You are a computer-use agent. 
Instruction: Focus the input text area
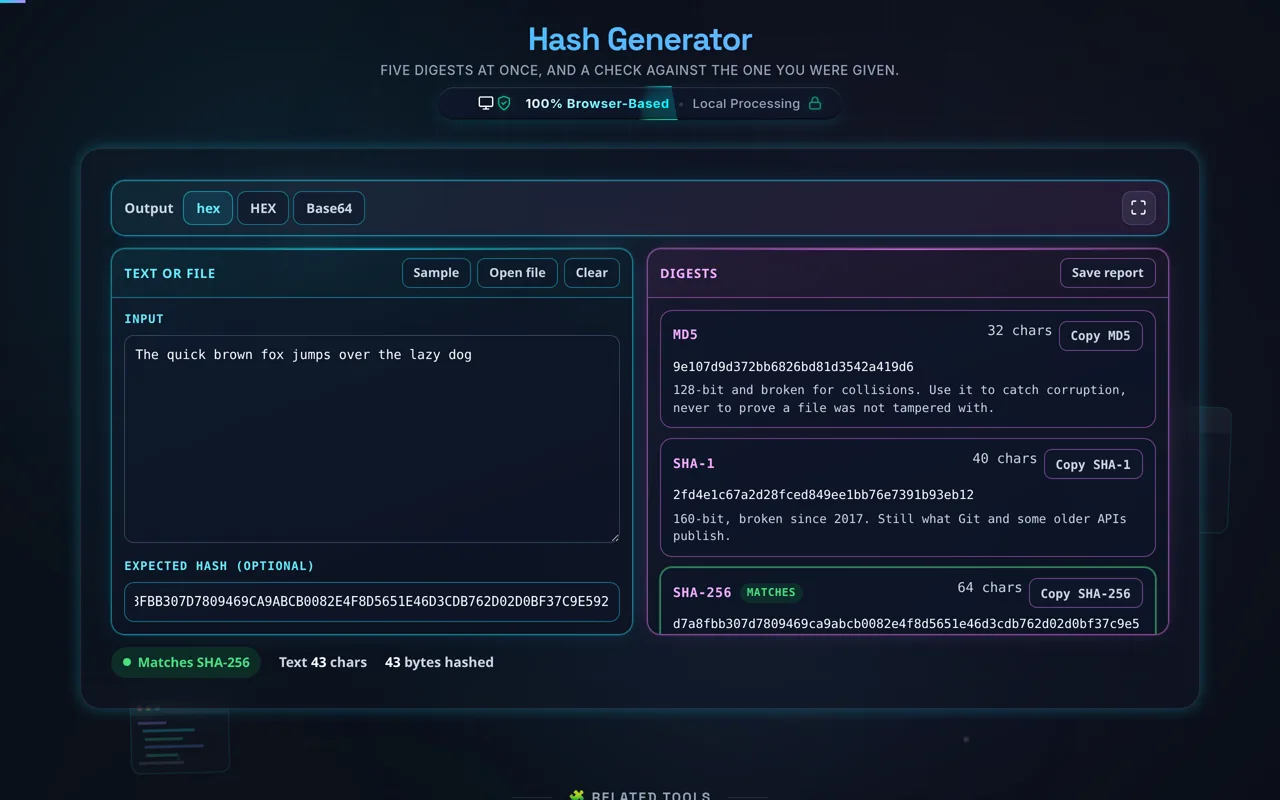(x=372, y=439)
